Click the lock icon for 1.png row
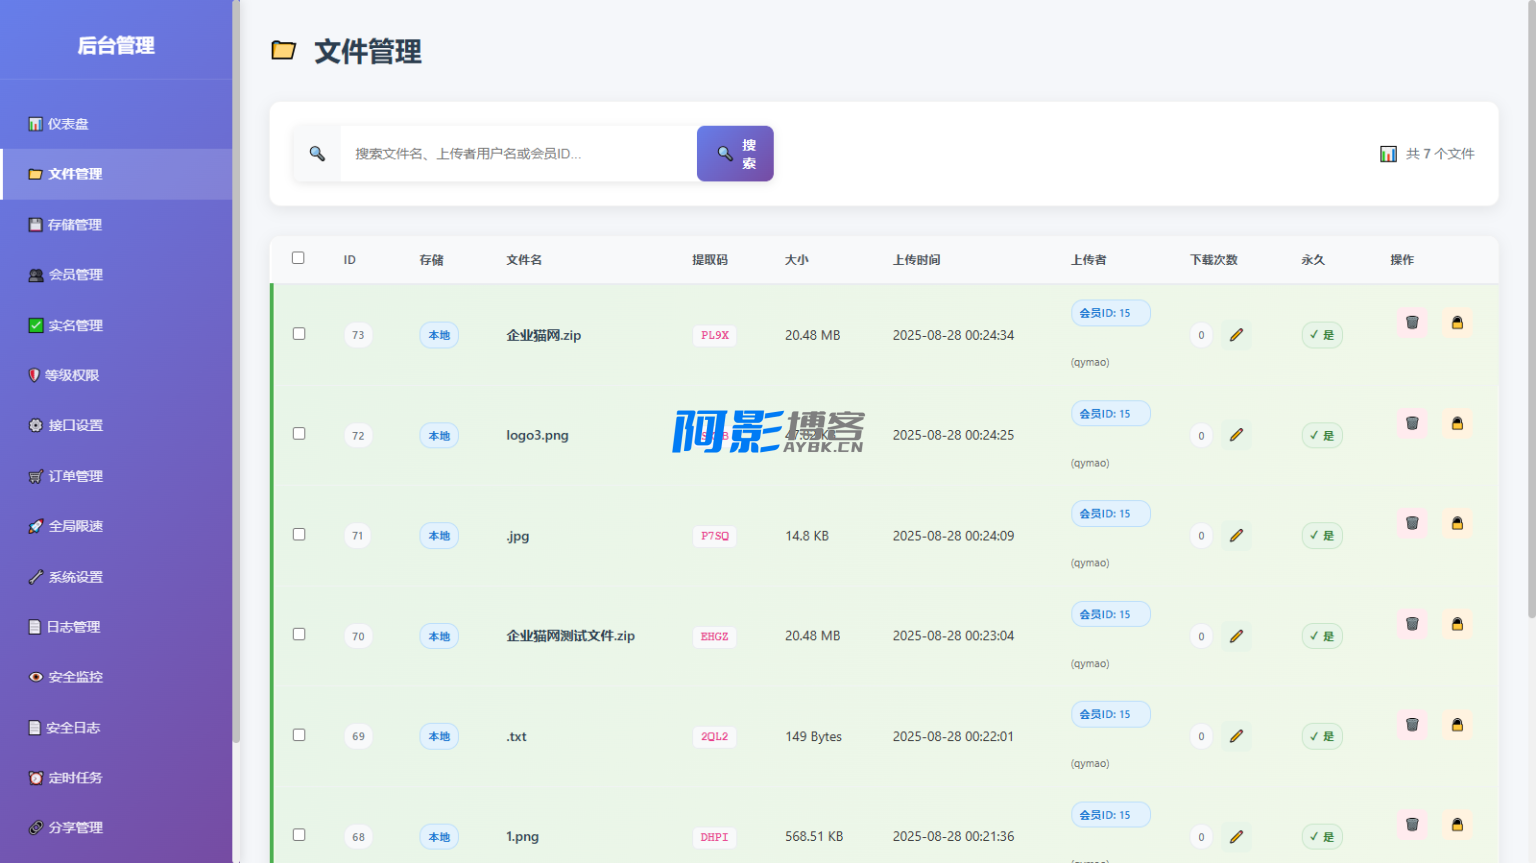 coord(1457,825)
